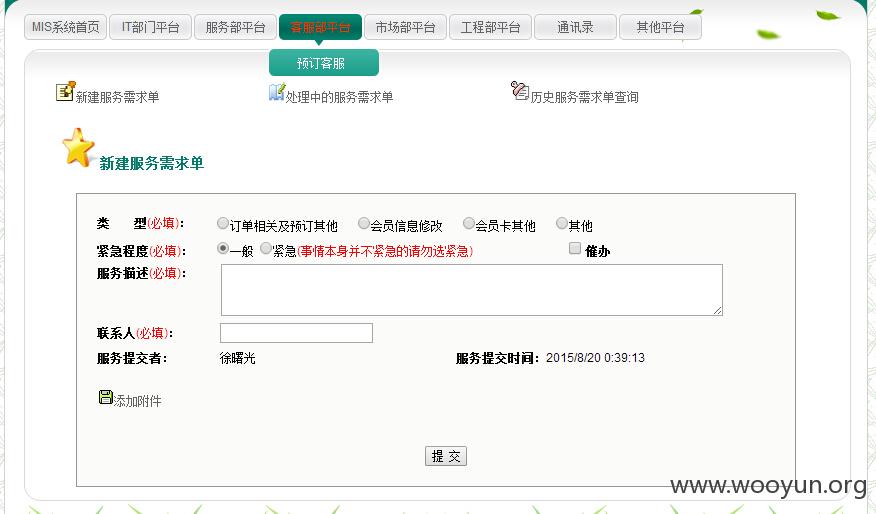
Task: Select the 会员卡其他 radio button
Action: (469, 223)
